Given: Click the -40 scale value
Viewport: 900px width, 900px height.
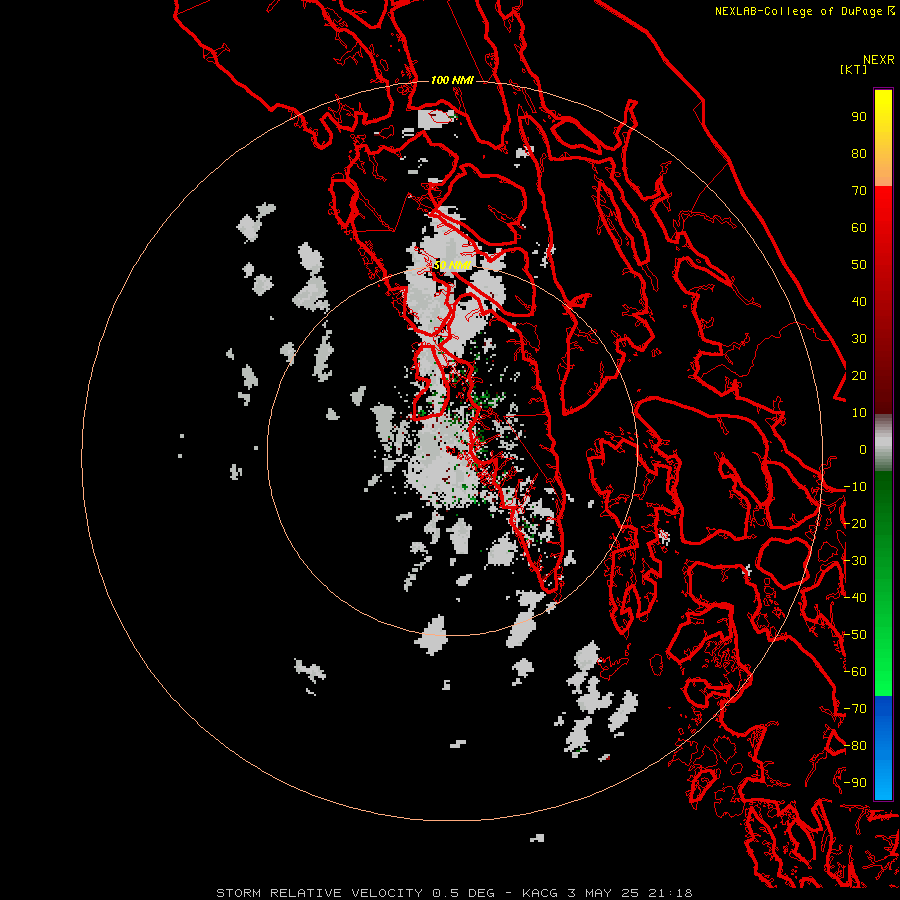Looking at the screenshot, I should [x=855, y=598].
